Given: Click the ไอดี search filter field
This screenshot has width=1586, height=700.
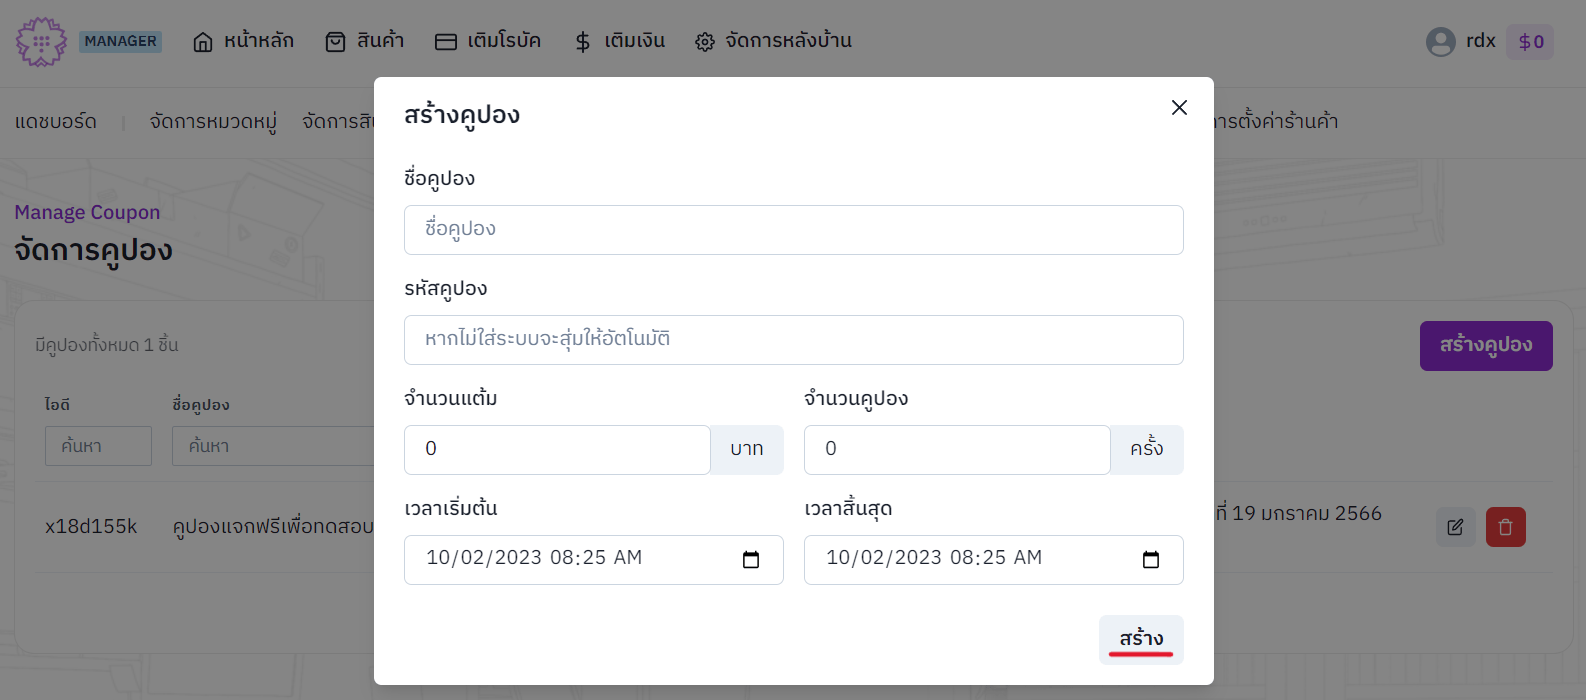Looking at the screenshot, I should [98, 446].
